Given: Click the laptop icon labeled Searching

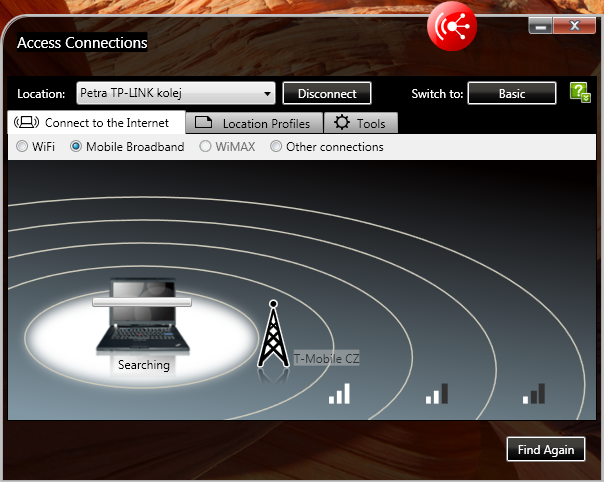Looking at the screenshot, I should click(x=143, y=320).
